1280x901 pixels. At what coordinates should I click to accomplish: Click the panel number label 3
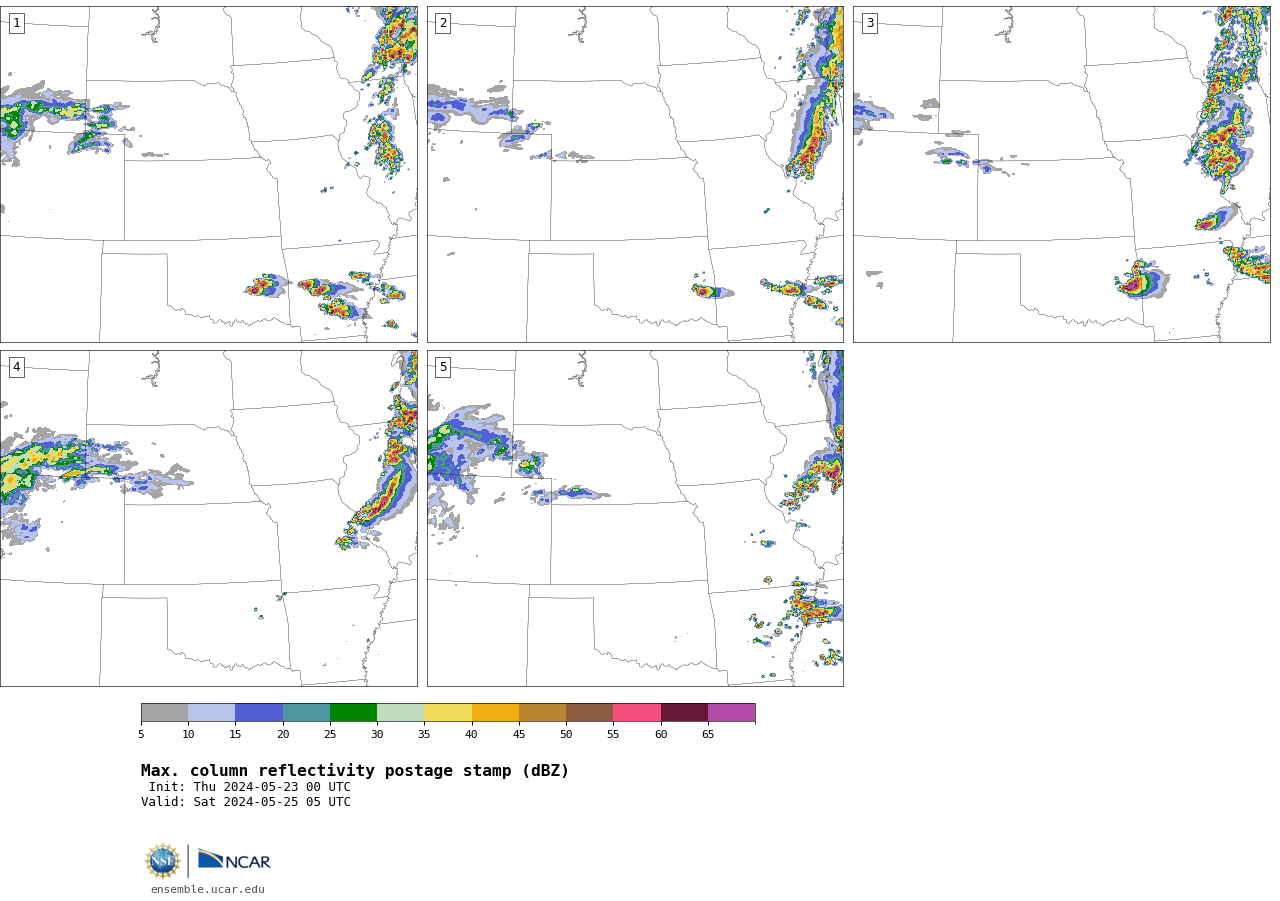(869, 23)
